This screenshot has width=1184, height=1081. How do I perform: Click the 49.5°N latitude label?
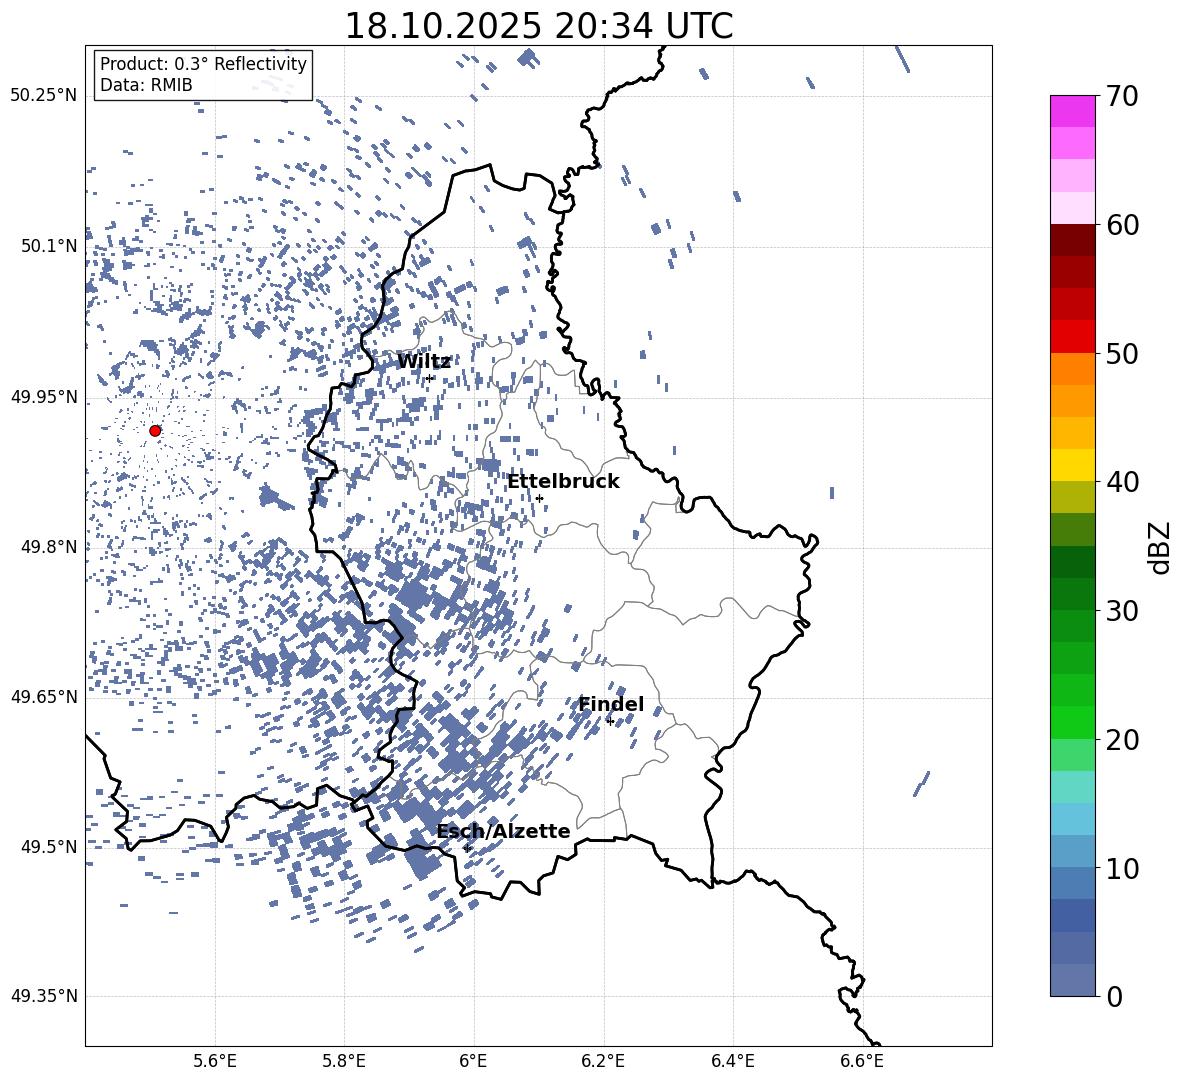[x=49, y=846]
